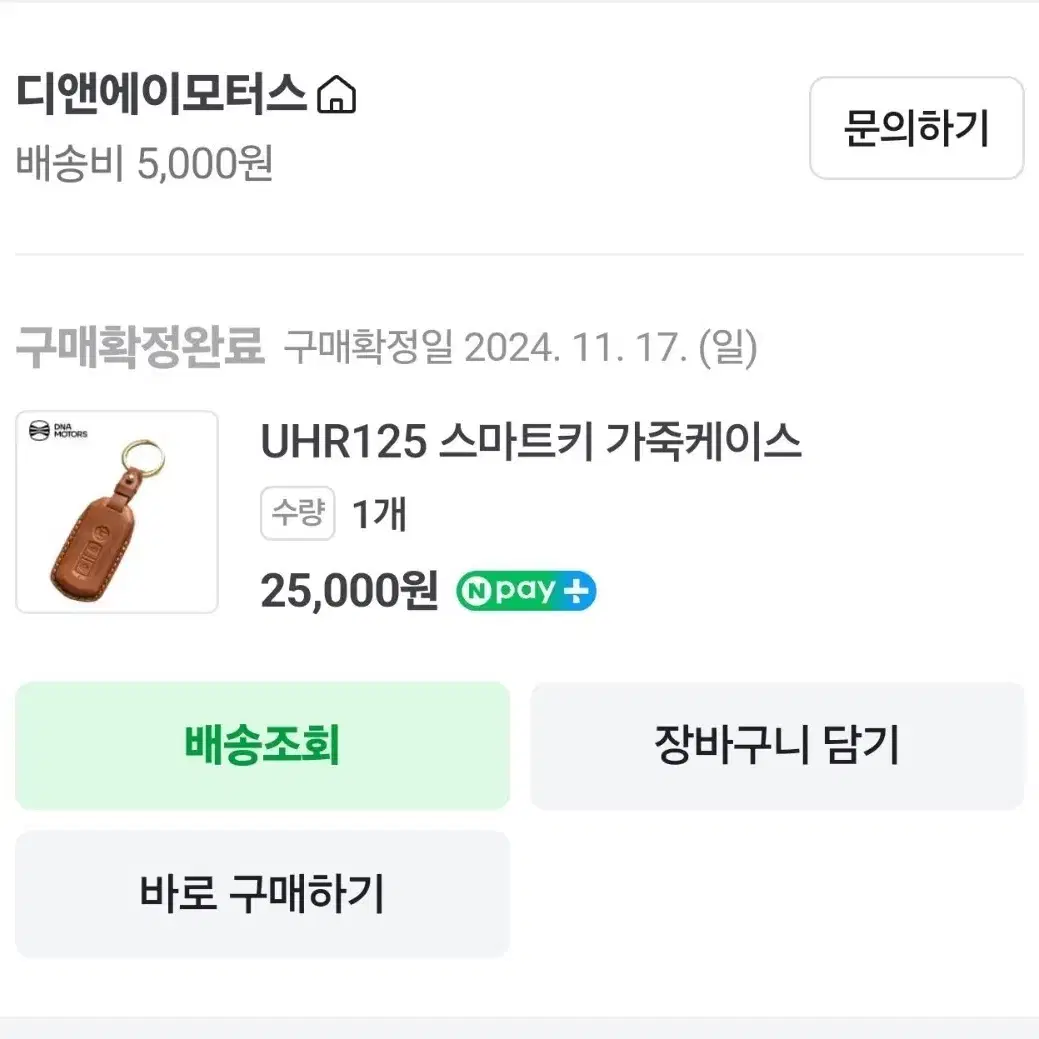Screen dimensions: 1039x1039
Task: Open the UHR125 스마트키 가죽케이스 product title
Action: click(x=531, y=442)
